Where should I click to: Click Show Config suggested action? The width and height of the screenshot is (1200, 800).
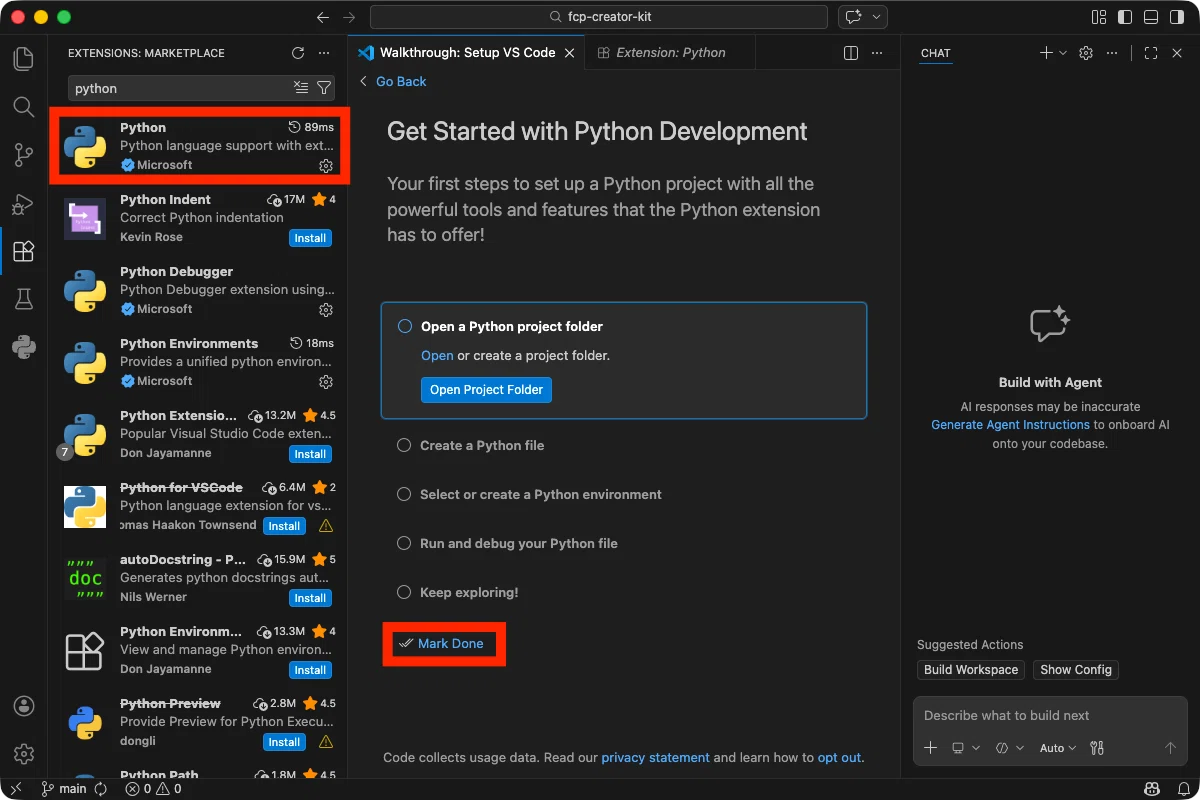tap(1076, 670)
